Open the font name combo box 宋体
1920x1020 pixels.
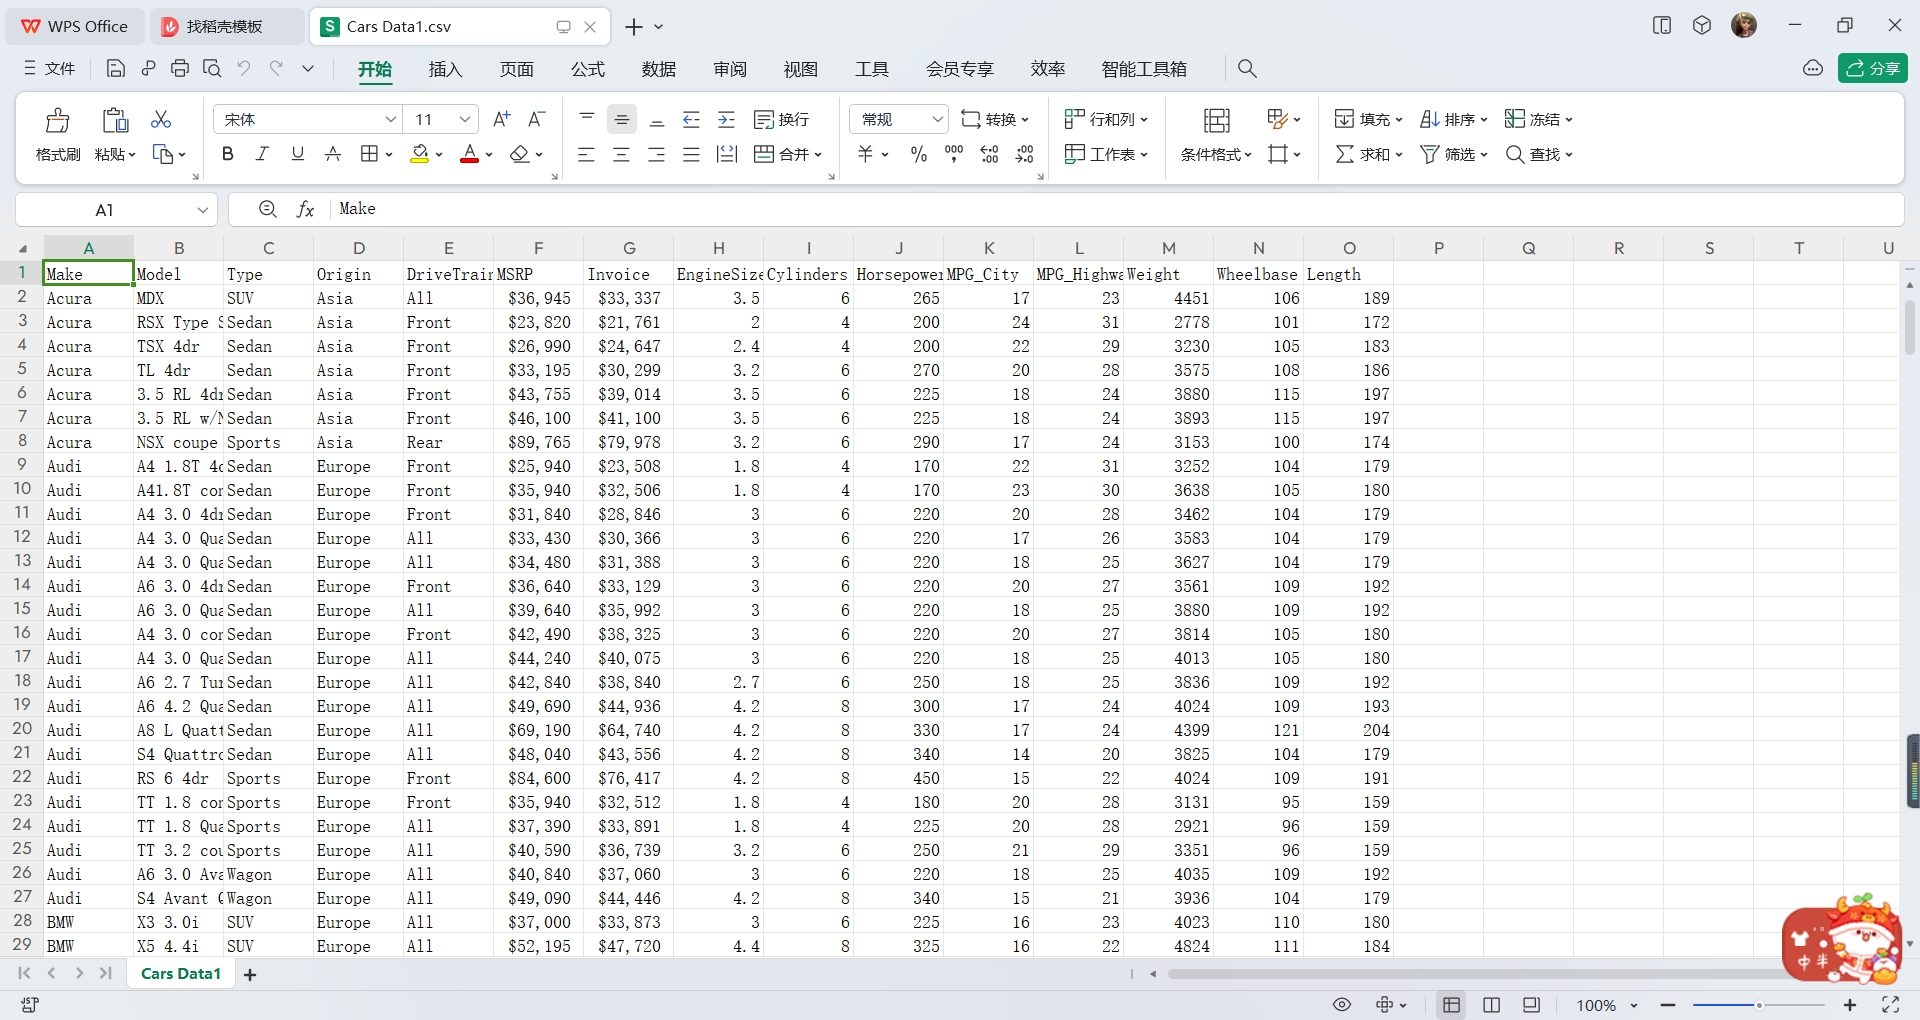(307, 119)
